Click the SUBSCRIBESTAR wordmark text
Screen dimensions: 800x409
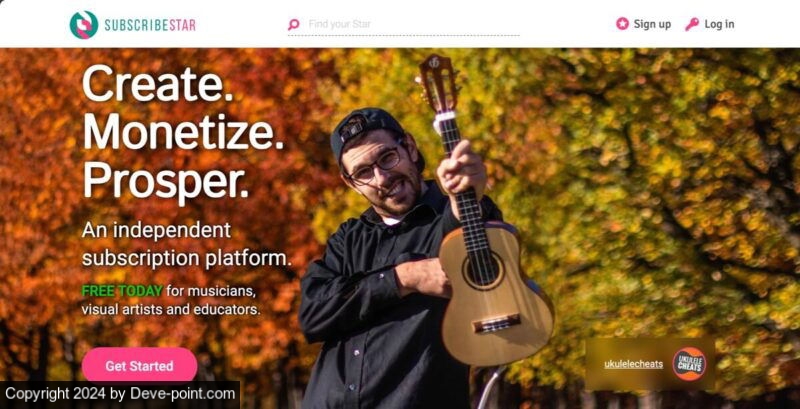point(150,25)
